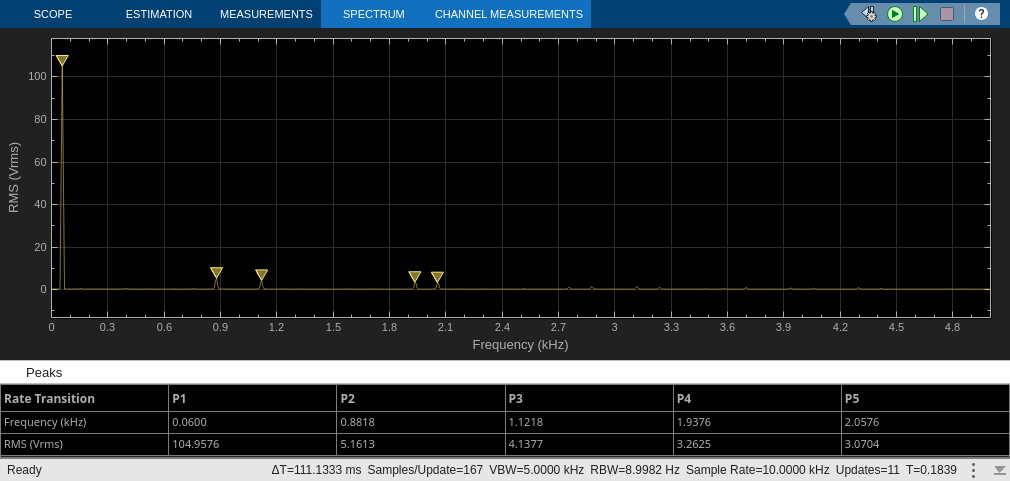
Task: Click the Frequency (kHz) axis label
Action: (520, 344)
